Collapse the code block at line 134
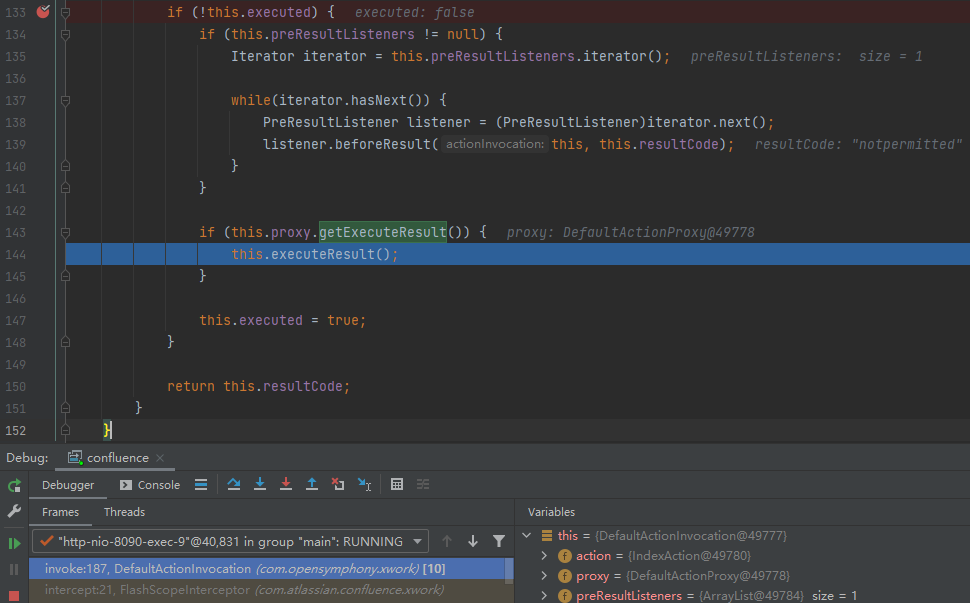The image size is (970, 603). pos(65,34)
